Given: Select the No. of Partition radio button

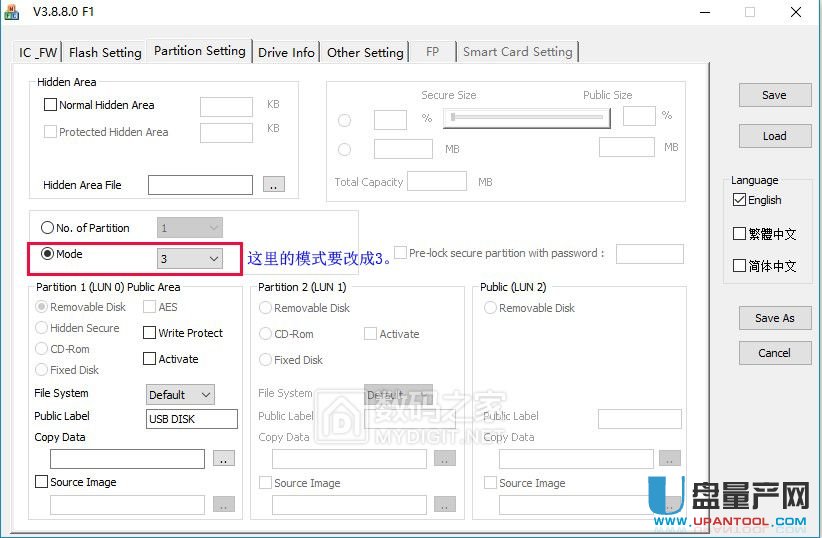Looking at the screenshot, I should pos(48,228).
